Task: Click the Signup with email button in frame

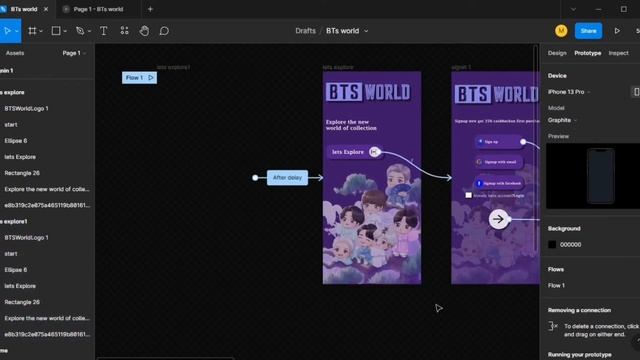Action: coord(498,162)
